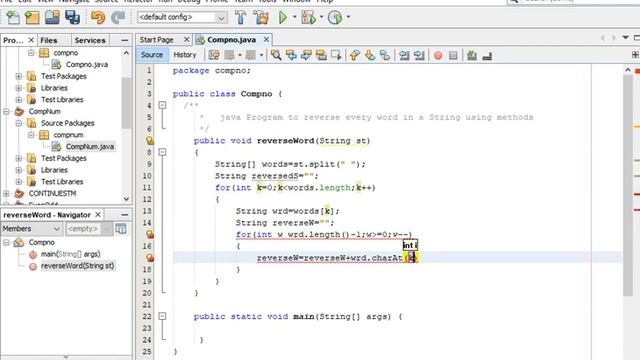
Task: Click the New File toolbar icon
Action: 13,17
